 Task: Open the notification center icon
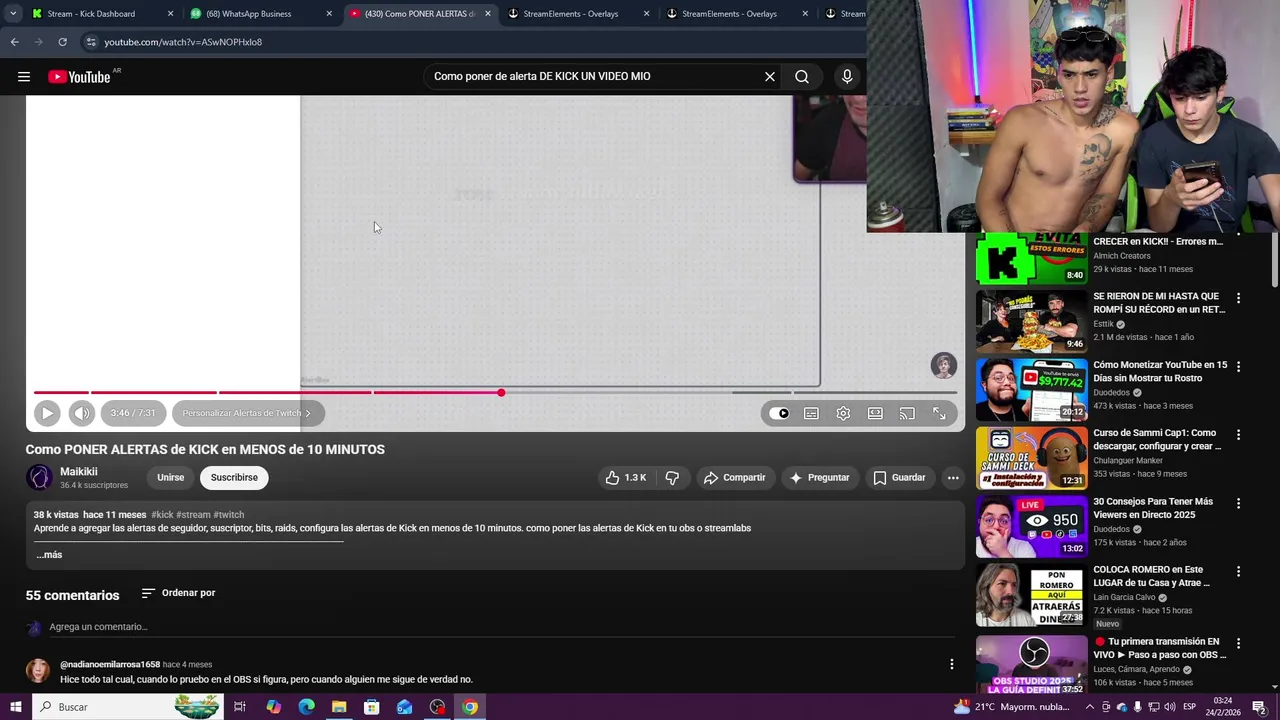tap(1259, 707)
